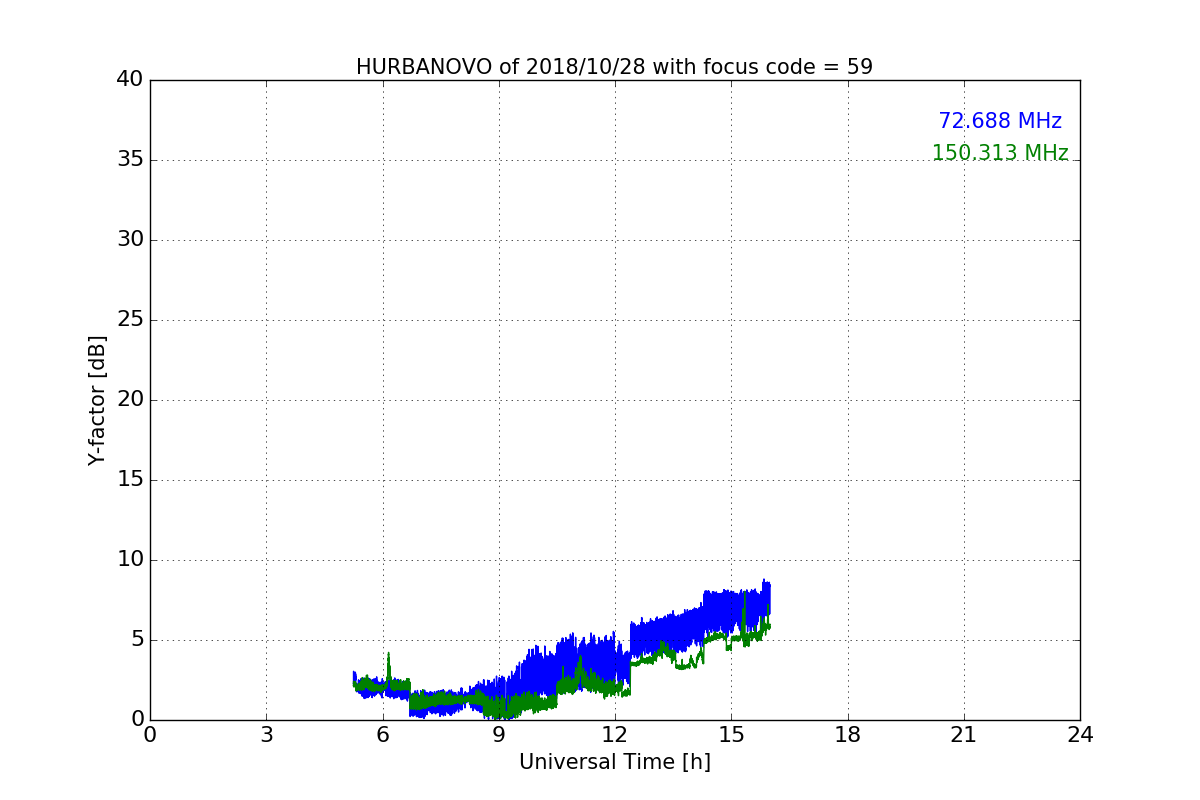The width and height of the screenshot is (1200, 800).
Task: Click the y-axis tick label '40'
Action: (x=130, y=80)
